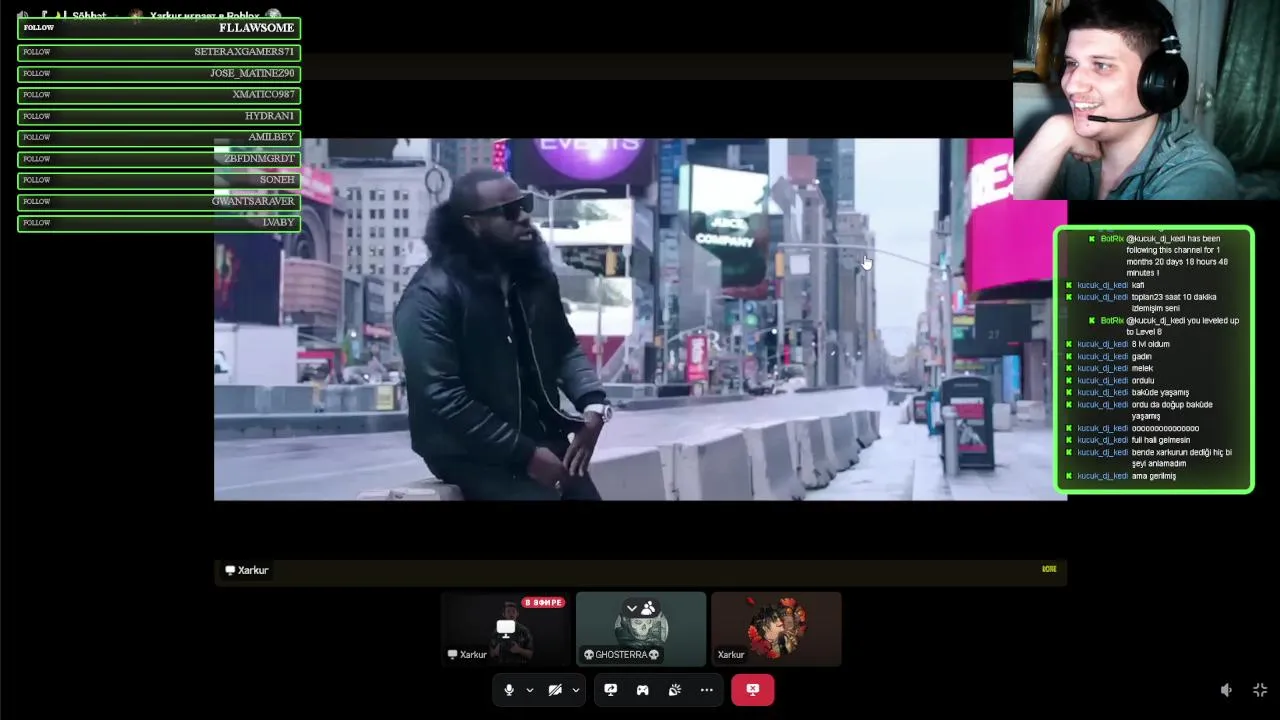Mute the microphone in call controls
Viewport: 1280px width, 720px height.
click(509, 690)
